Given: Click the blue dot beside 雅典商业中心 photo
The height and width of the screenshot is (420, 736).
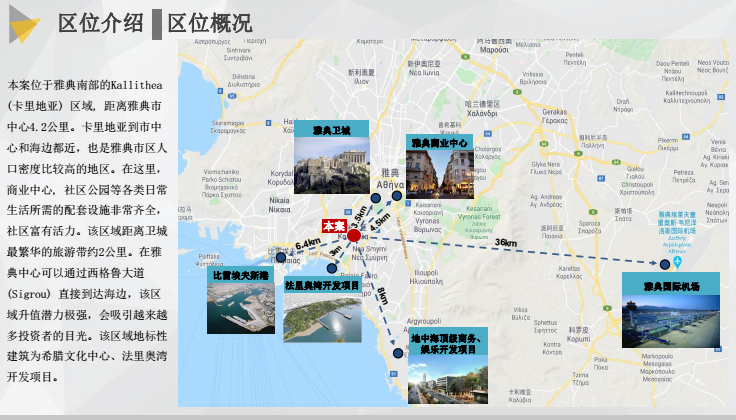Looking at the screenshot, I should (397, 196).
